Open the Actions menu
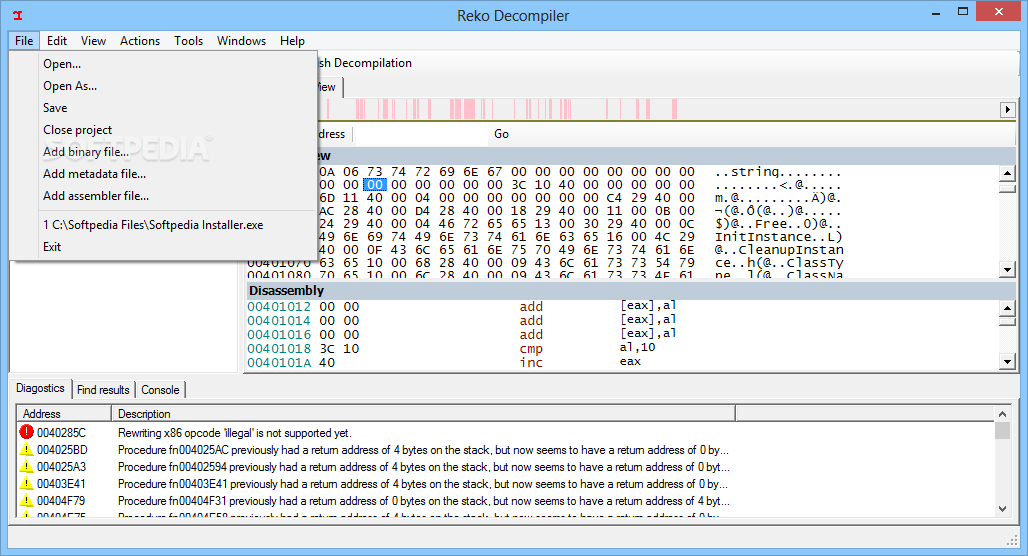Viewport: 1028px width, 556px height. pos(140,41)
